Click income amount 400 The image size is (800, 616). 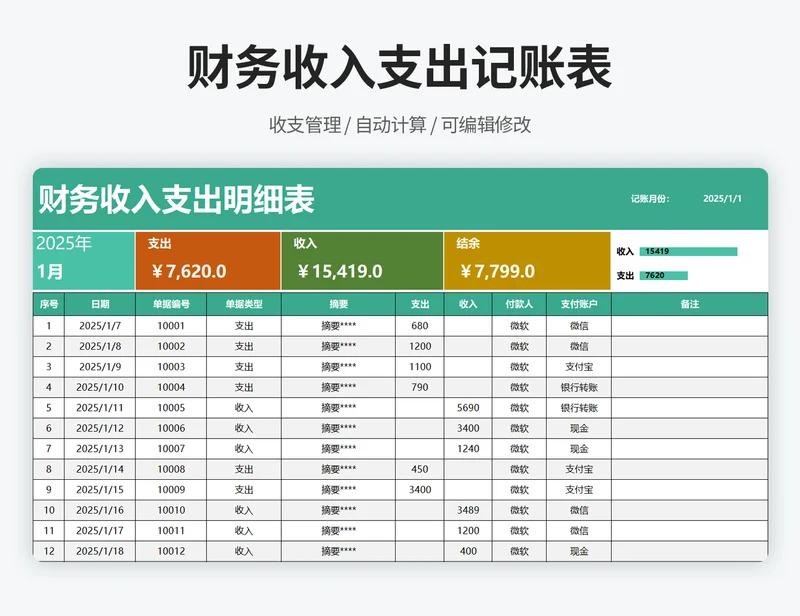coord(468,551)
